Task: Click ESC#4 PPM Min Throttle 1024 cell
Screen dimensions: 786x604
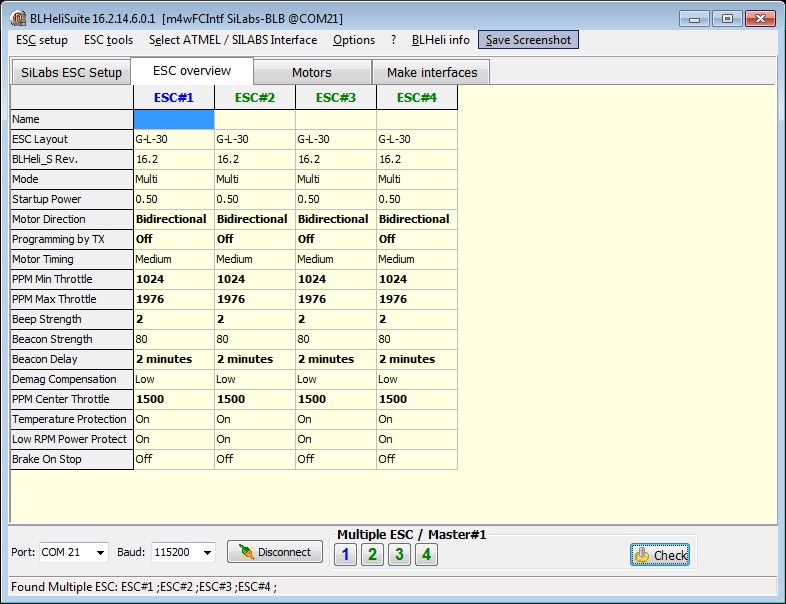Action: (417, 279)
